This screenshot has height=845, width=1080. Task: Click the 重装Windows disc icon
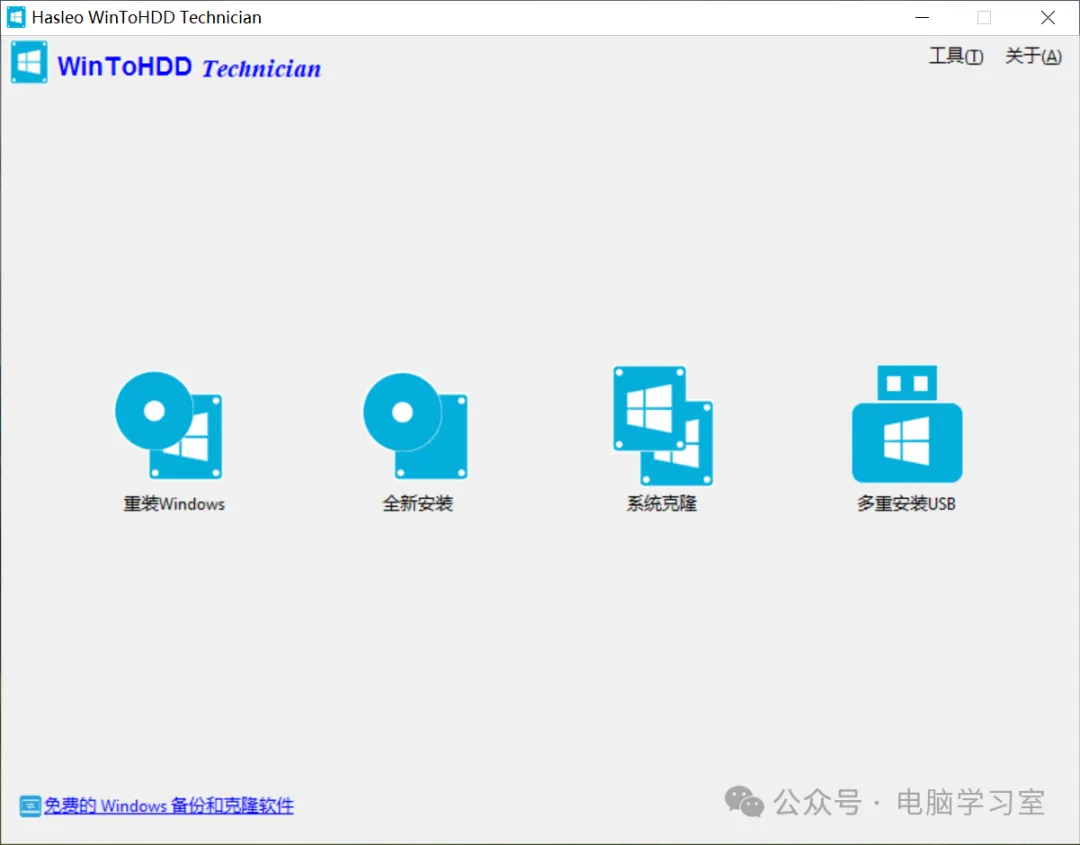tap(169, 426)
